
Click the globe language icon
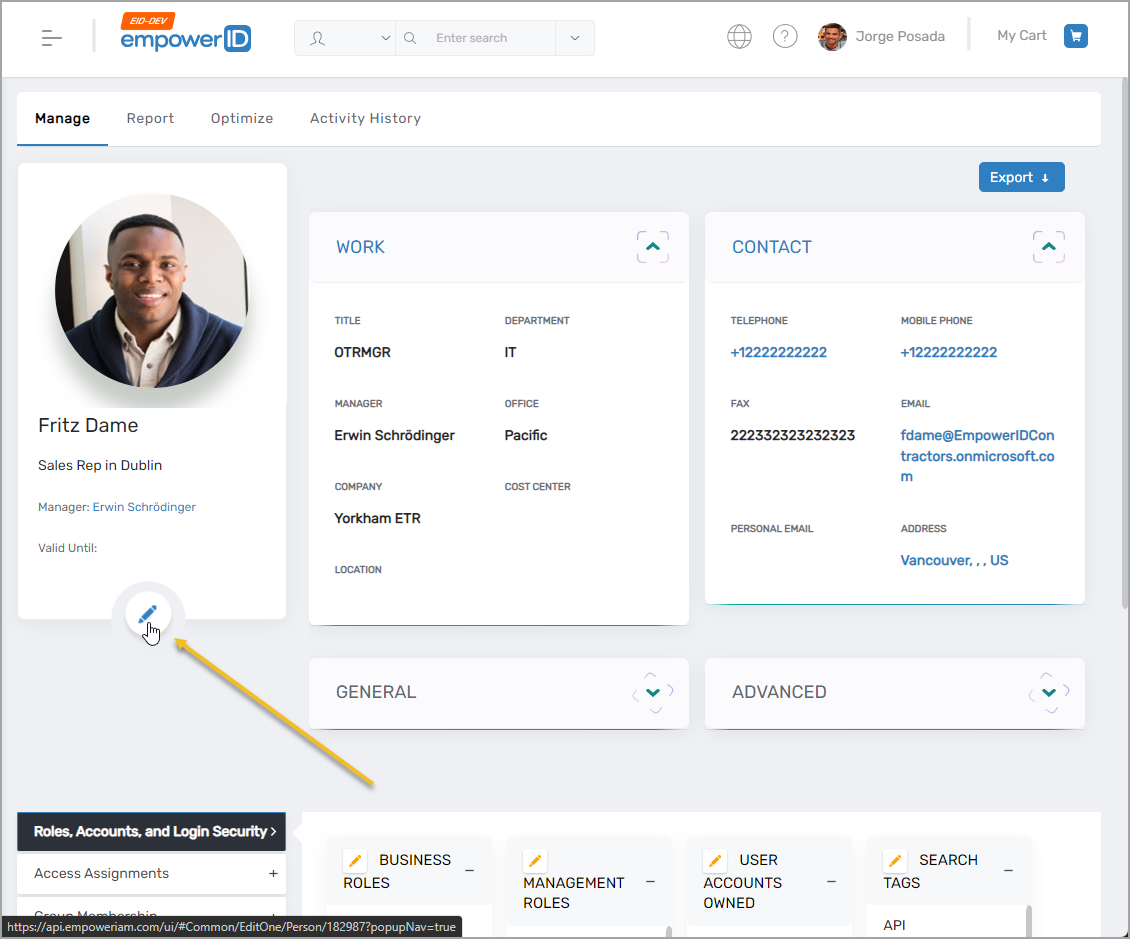(739, 37)
